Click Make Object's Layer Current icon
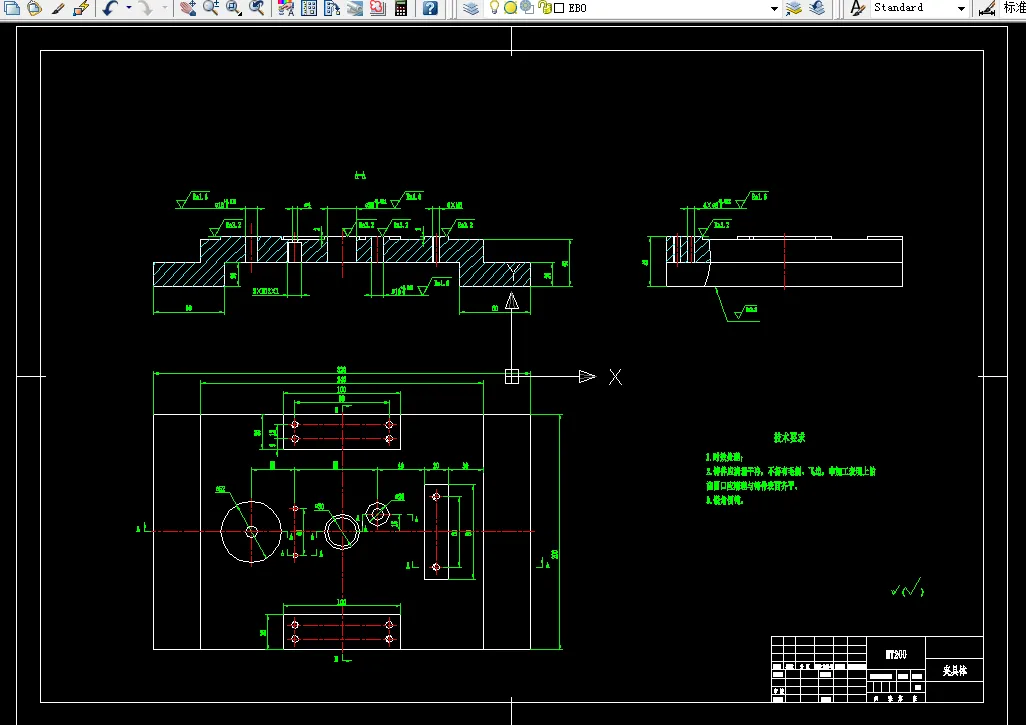 (x=794, y=8)
